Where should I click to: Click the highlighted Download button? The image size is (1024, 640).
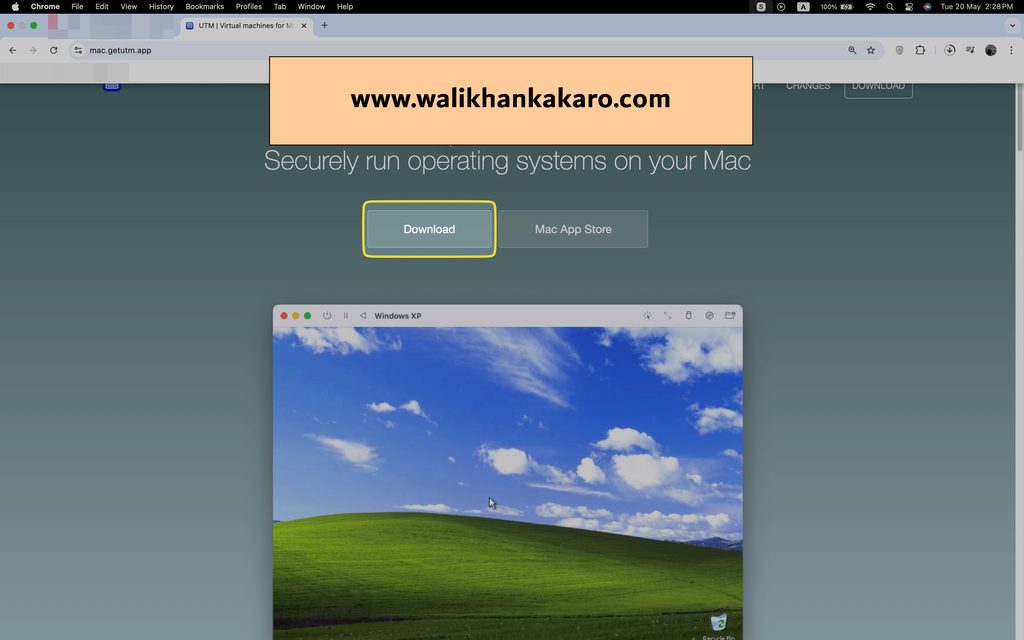(x=429, y=229)
